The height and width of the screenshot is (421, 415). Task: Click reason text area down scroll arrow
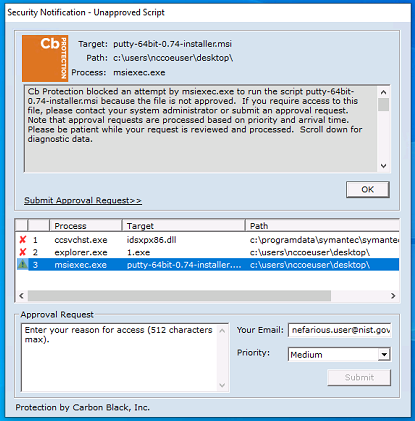[222, 385]
